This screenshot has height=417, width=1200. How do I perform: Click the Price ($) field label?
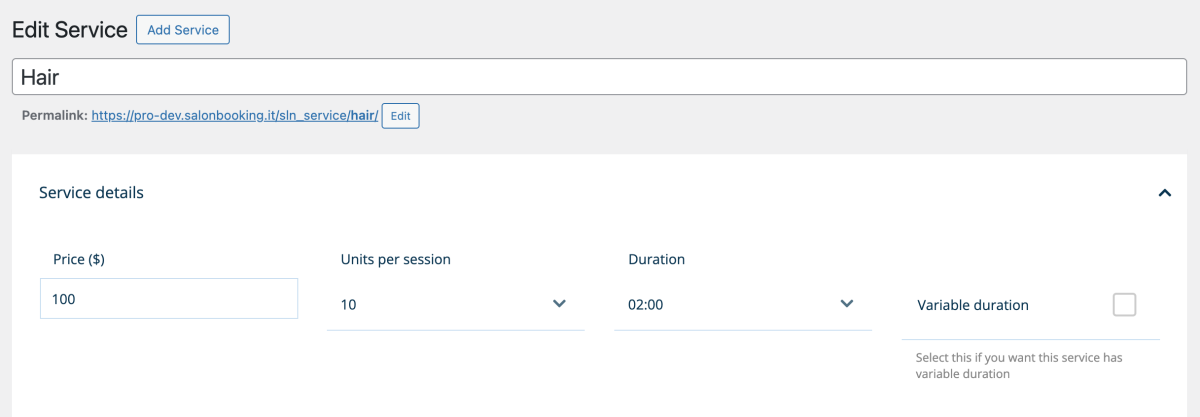coord(79,259)
